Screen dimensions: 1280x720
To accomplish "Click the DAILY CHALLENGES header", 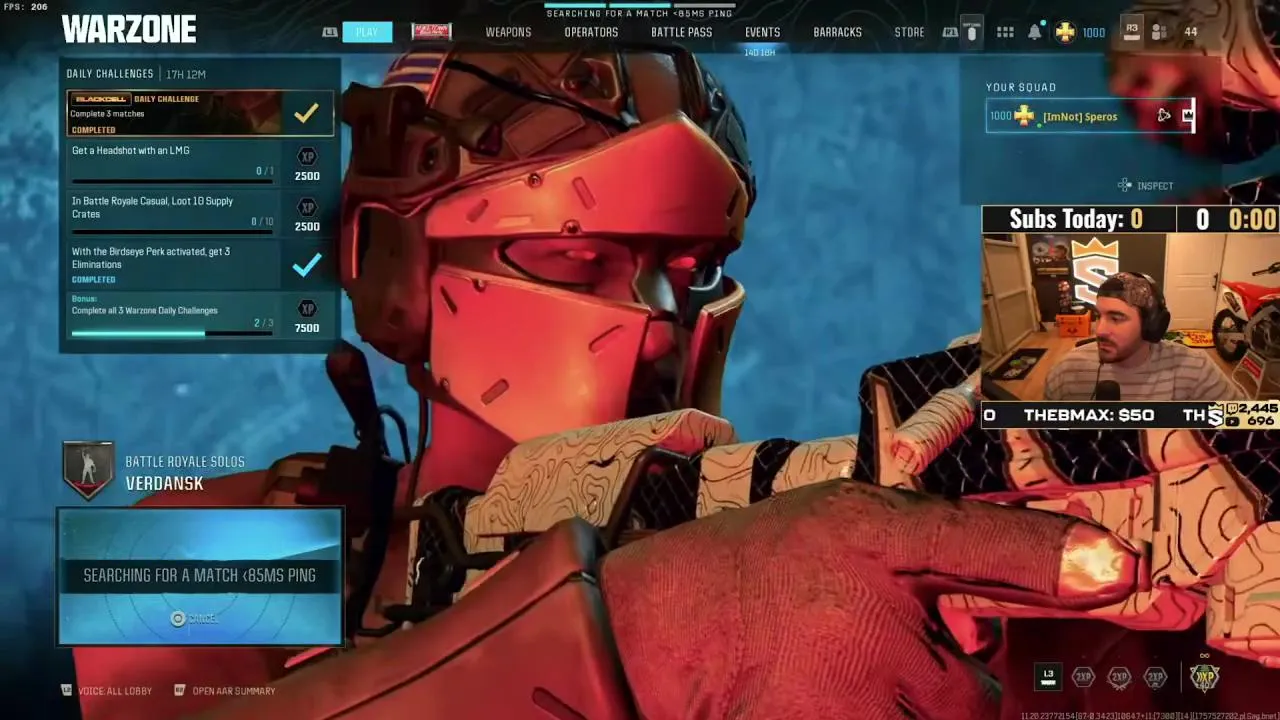I will (x=110, y=74).
